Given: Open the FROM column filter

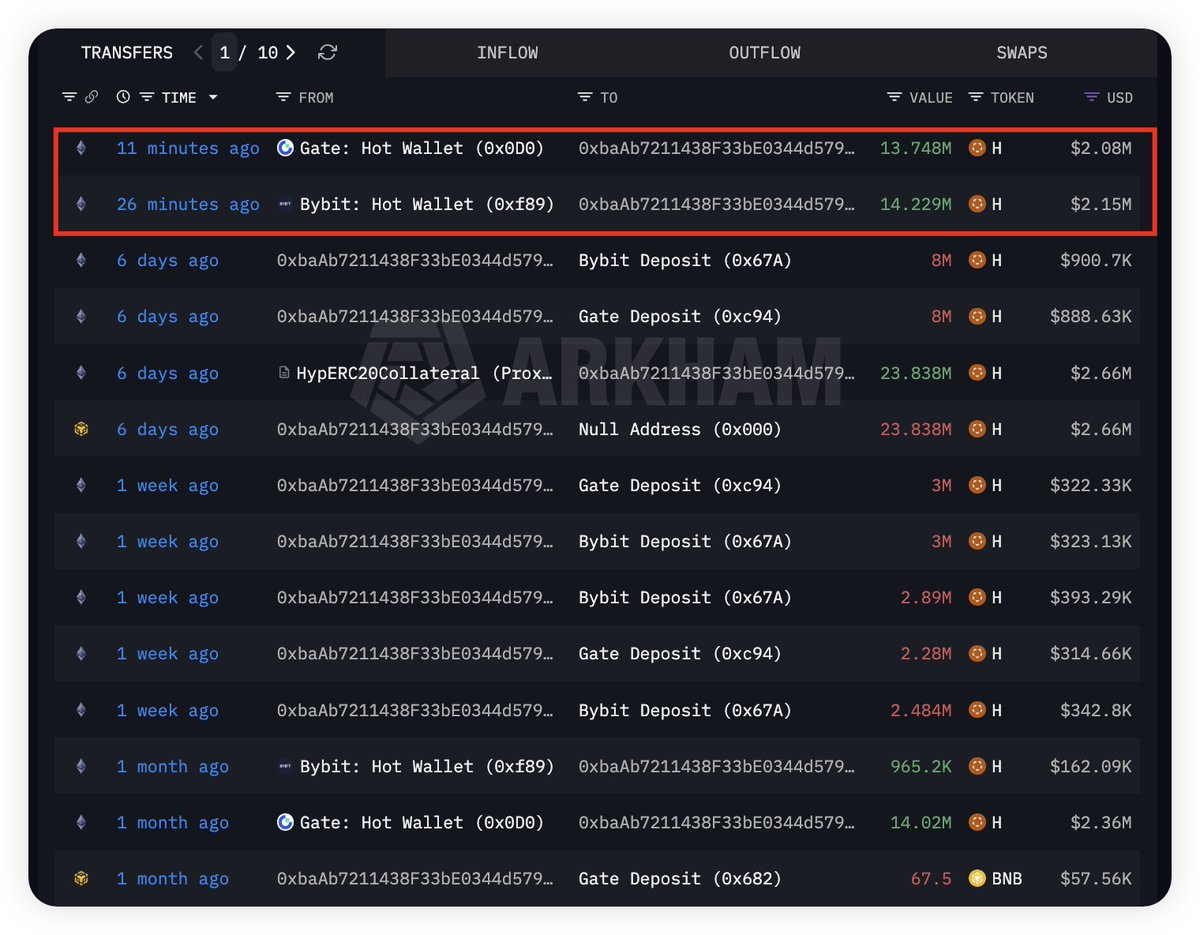Looking at the screenshot, I should tap(283, 97).
